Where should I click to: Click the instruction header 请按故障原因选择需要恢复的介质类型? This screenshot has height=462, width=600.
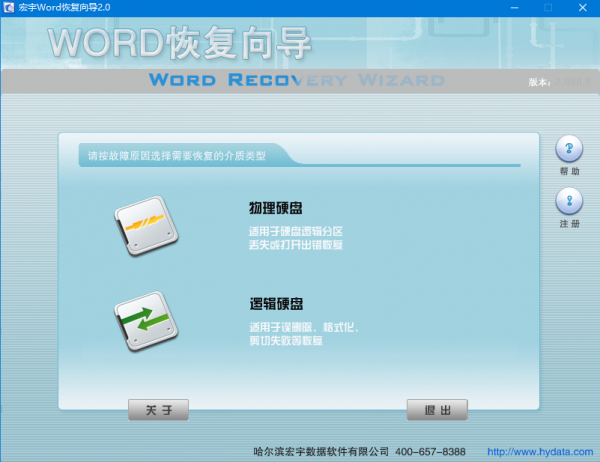(x=176, y=156)
